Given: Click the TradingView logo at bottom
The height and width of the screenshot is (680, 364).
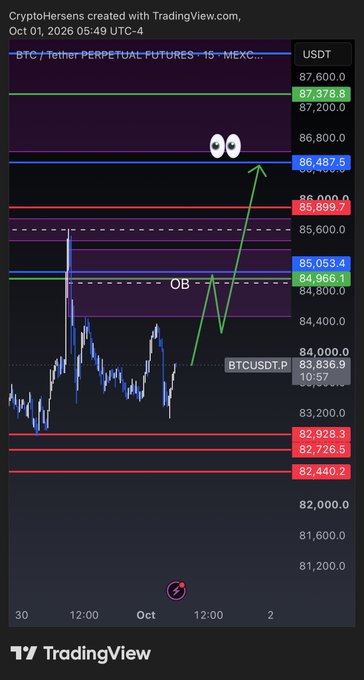Looking at the screenshot, I should (81, 653).
